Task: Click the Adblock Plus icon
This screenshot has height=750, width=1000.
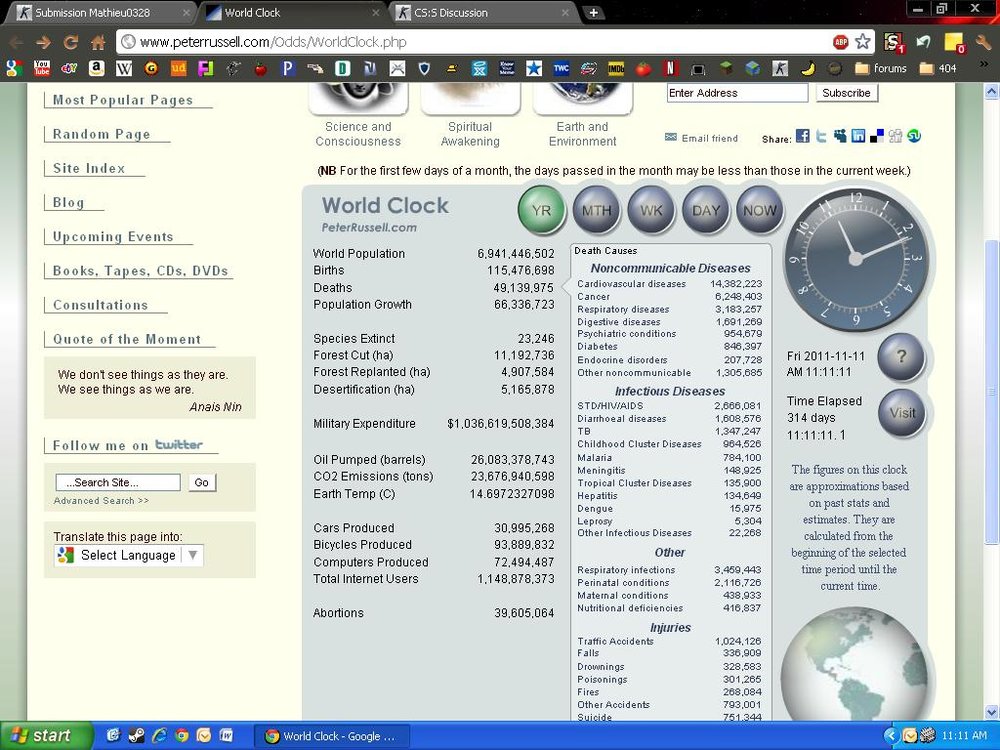Action: pos(841,42)
